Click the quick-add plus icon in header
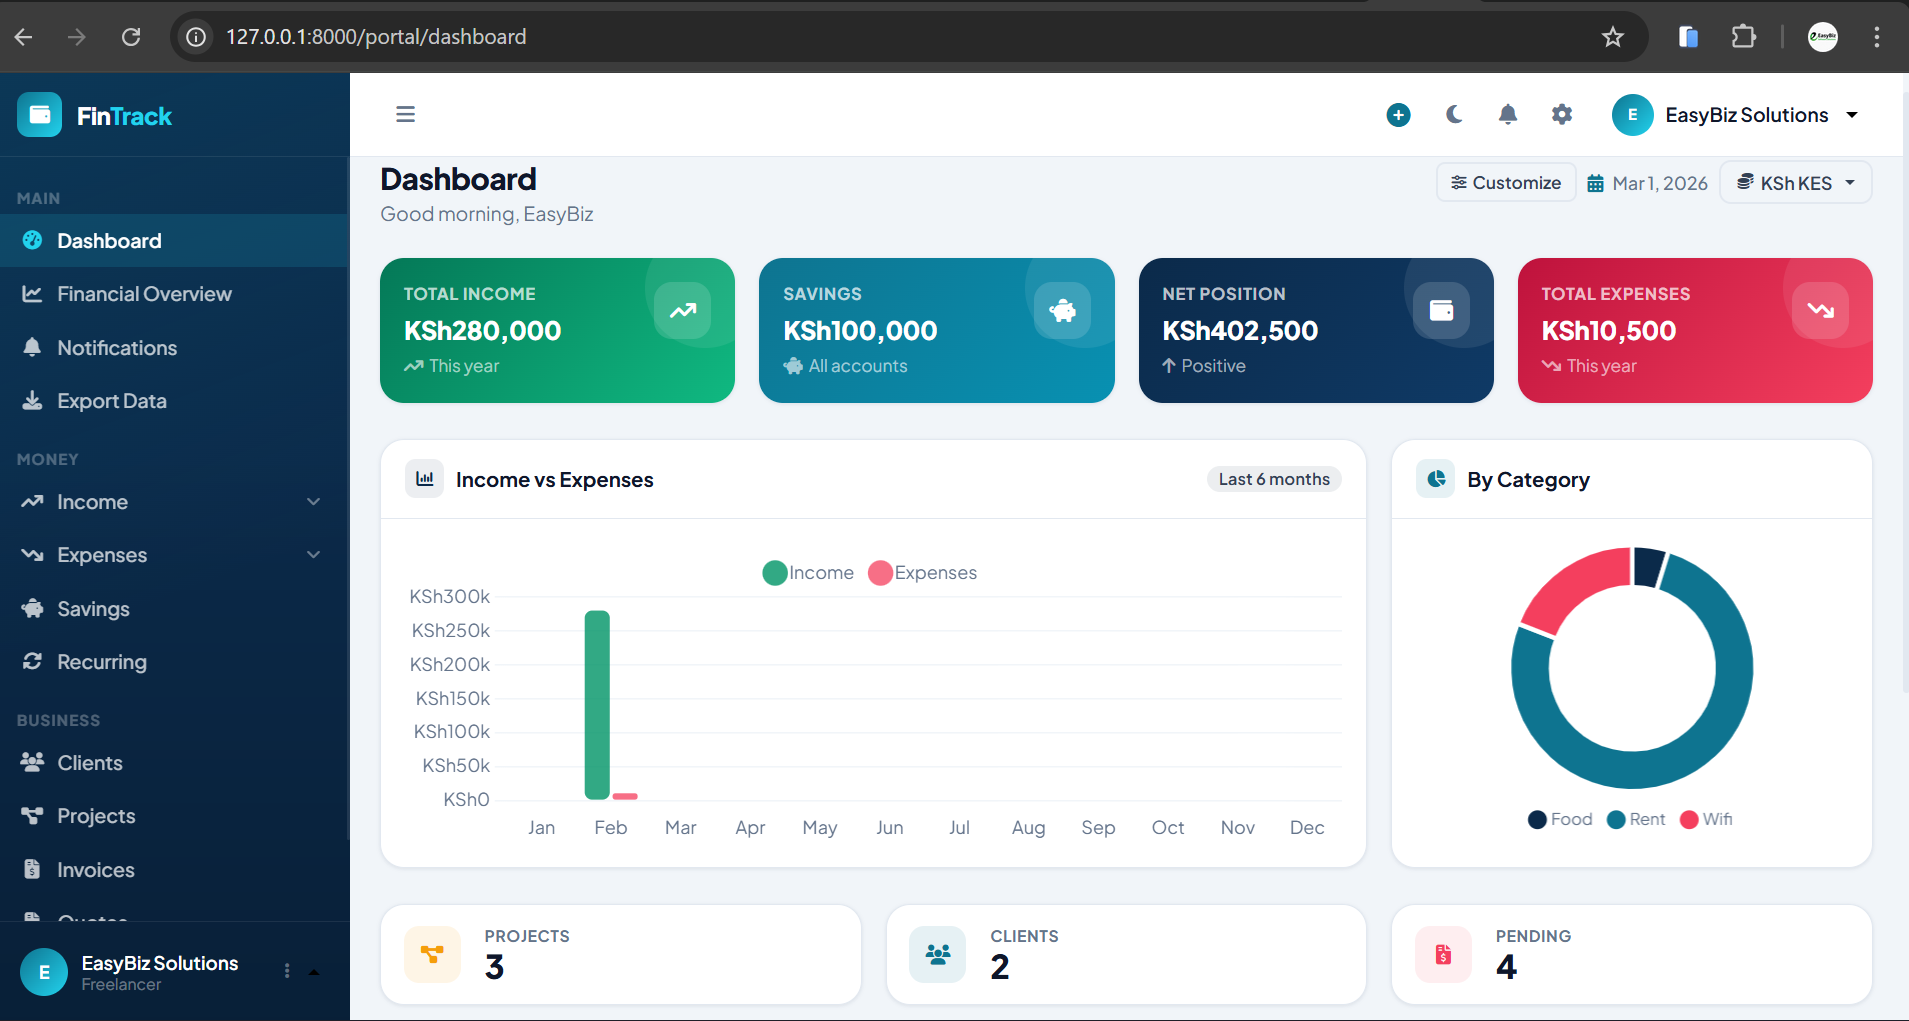 click(1397, 114)
